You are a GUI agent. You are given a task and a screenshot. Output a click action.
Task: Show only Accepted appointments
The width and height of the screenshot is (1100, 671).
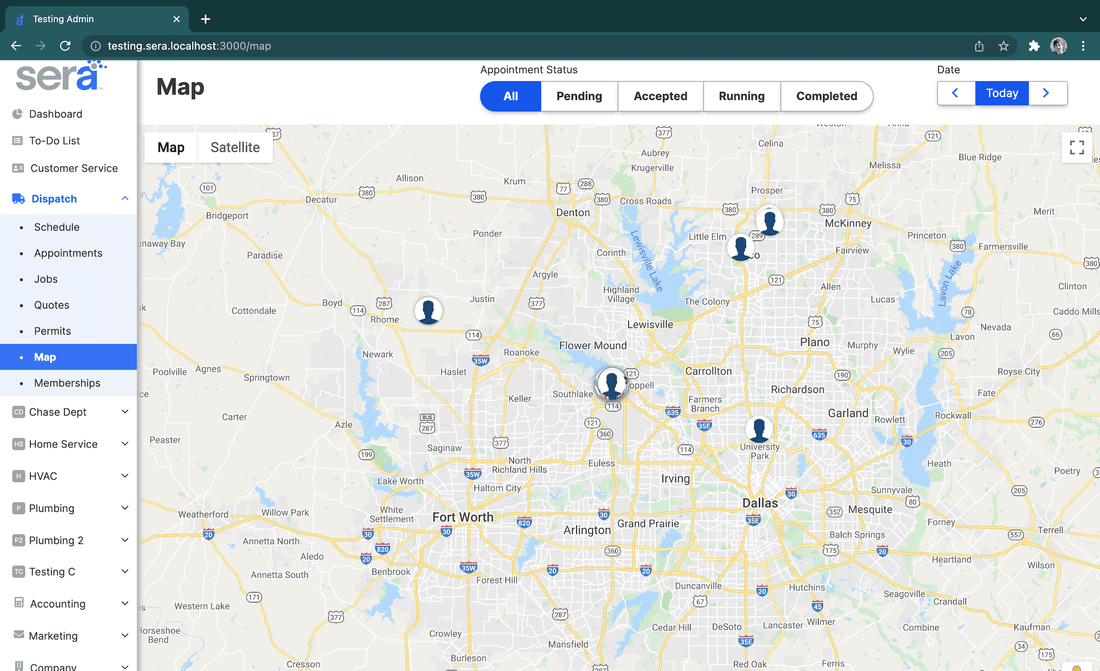click(660, 96)
